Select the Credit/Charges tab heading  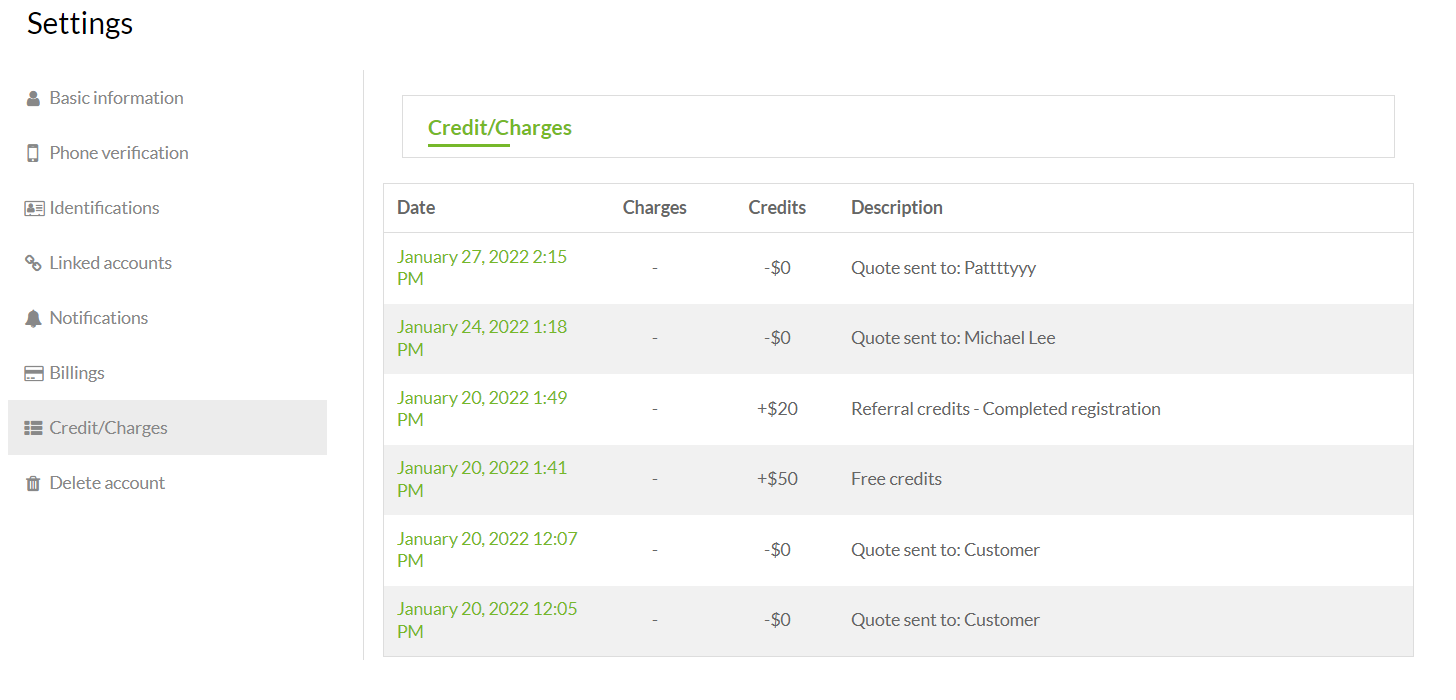(x=499, y=128)
